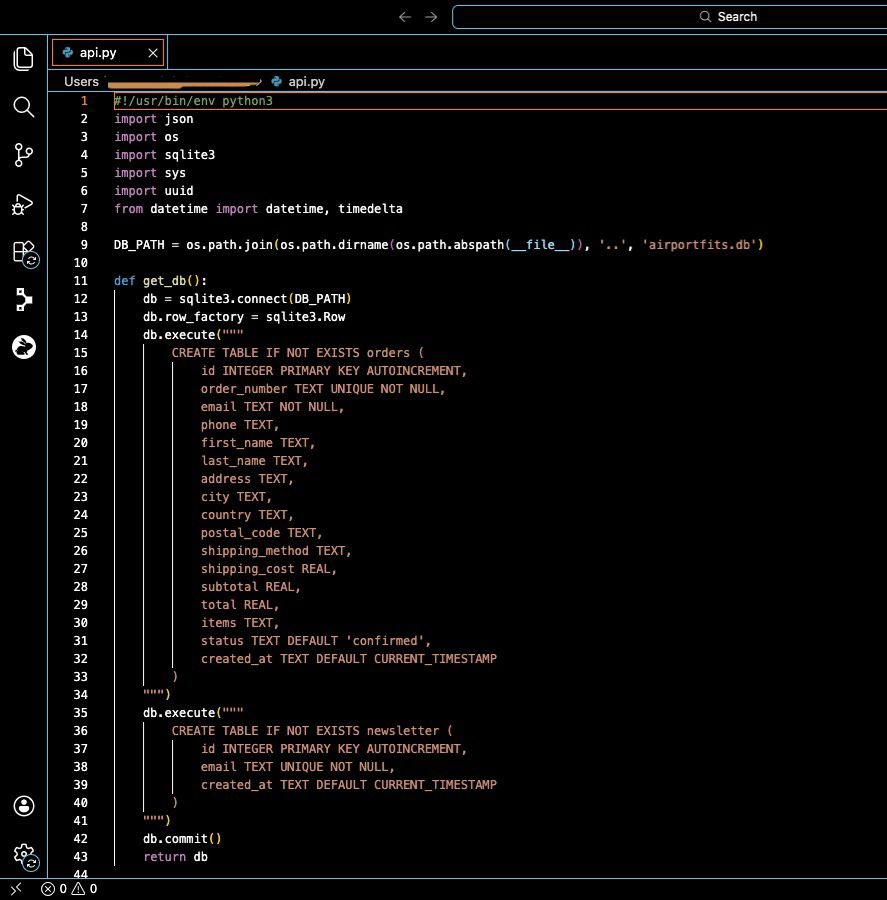Click 'email TEXT UNIQUE NOT NULL' line
Screen dimensions: 887x900
tap(297, 767)
